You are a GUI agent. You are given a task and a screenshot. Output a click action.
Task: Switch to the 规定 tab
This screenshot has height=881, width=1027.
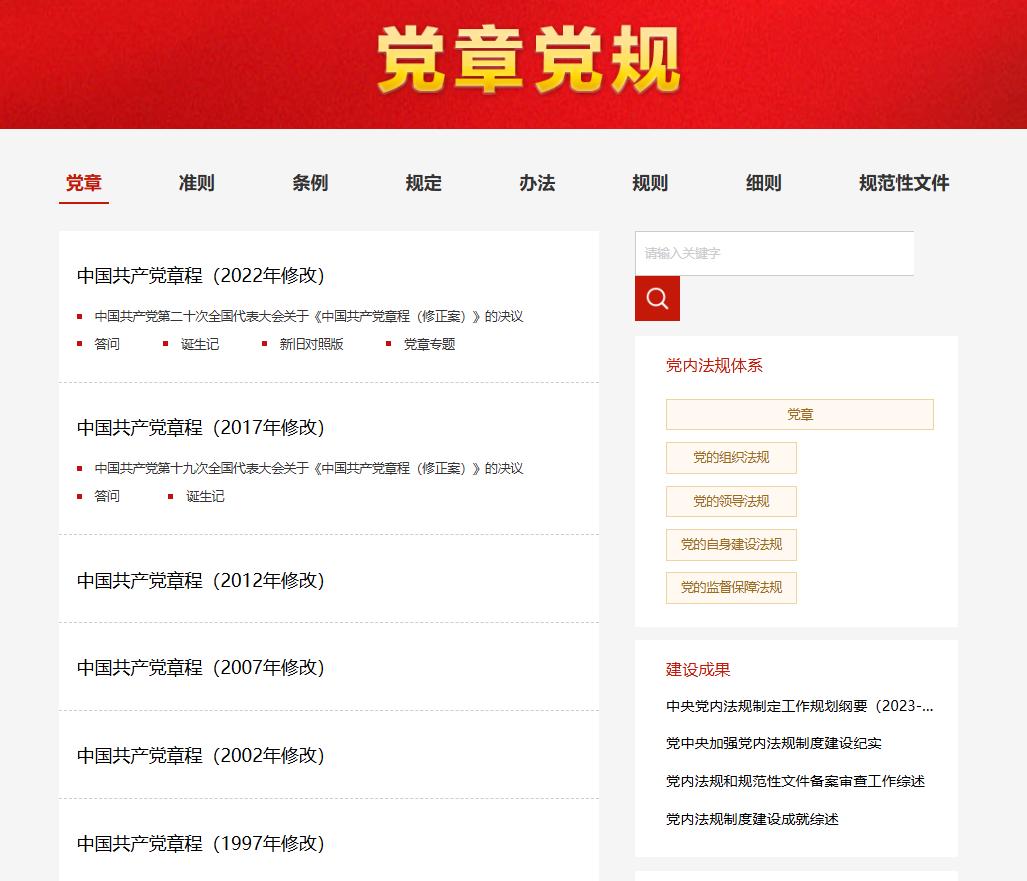pos(424,183)
